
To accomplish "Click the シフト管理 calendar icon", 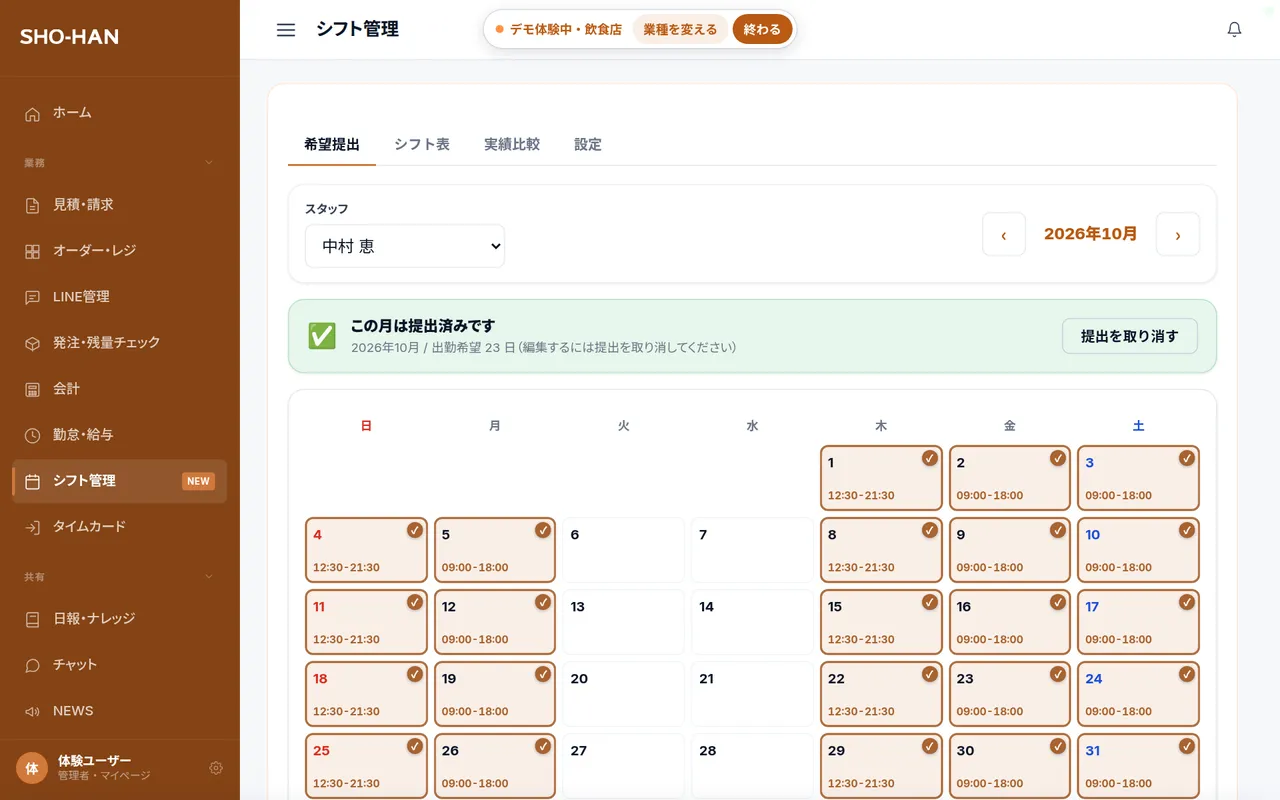I will pyautogui.click(x=33, y=481).
